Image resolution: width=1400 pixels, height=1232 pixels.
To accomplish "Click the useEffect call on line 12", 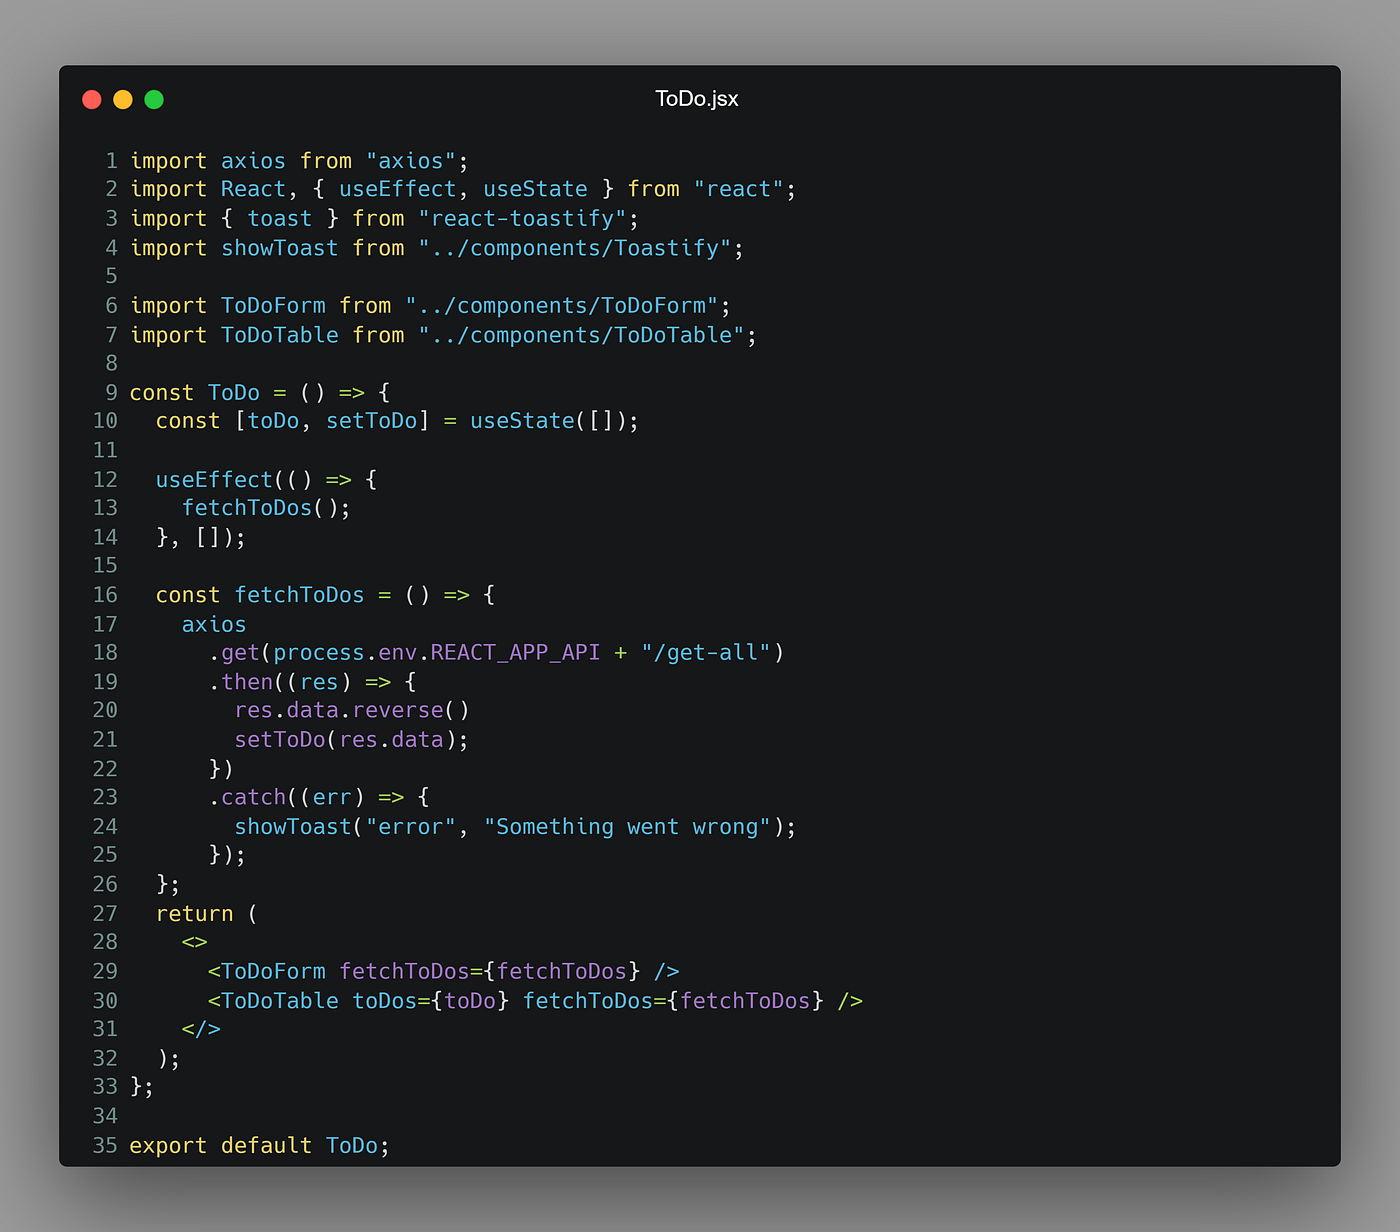I will (x=215, y=479).
